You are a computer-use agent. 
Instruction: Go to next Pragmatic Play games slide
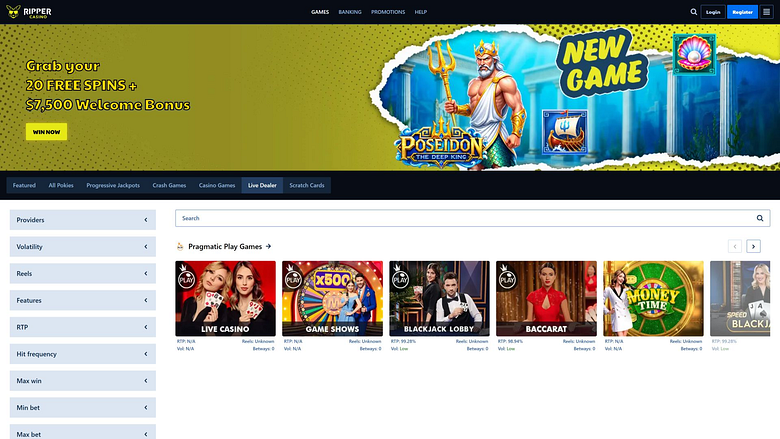[x=753, y=246]
